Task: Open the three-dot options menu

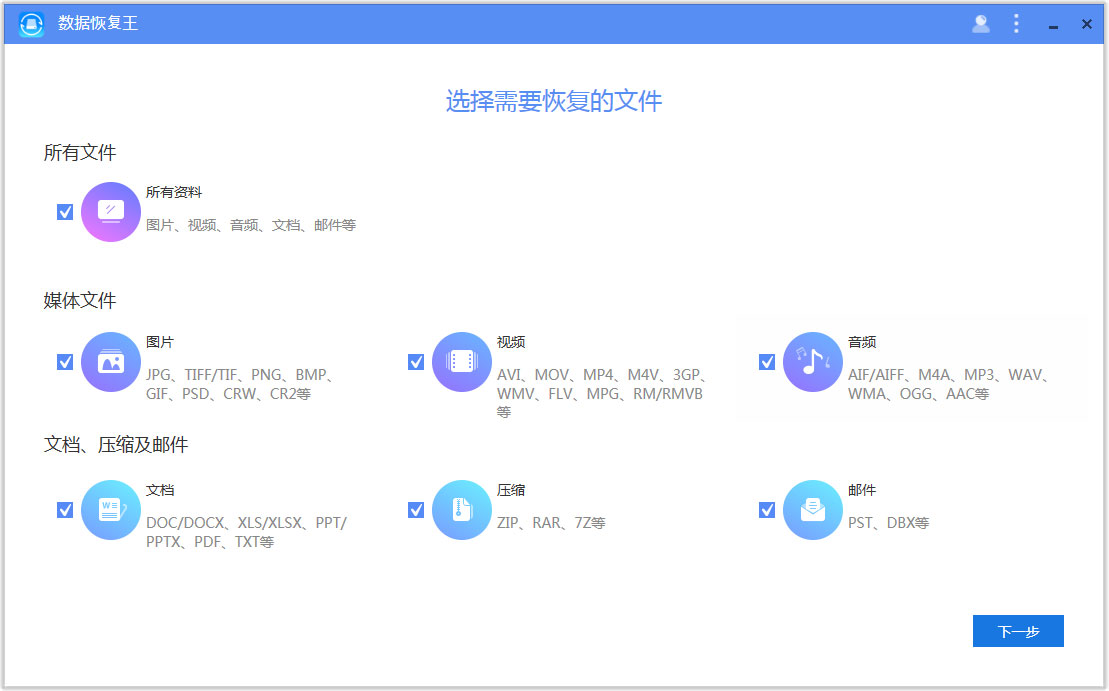Action: [1016, 23]
